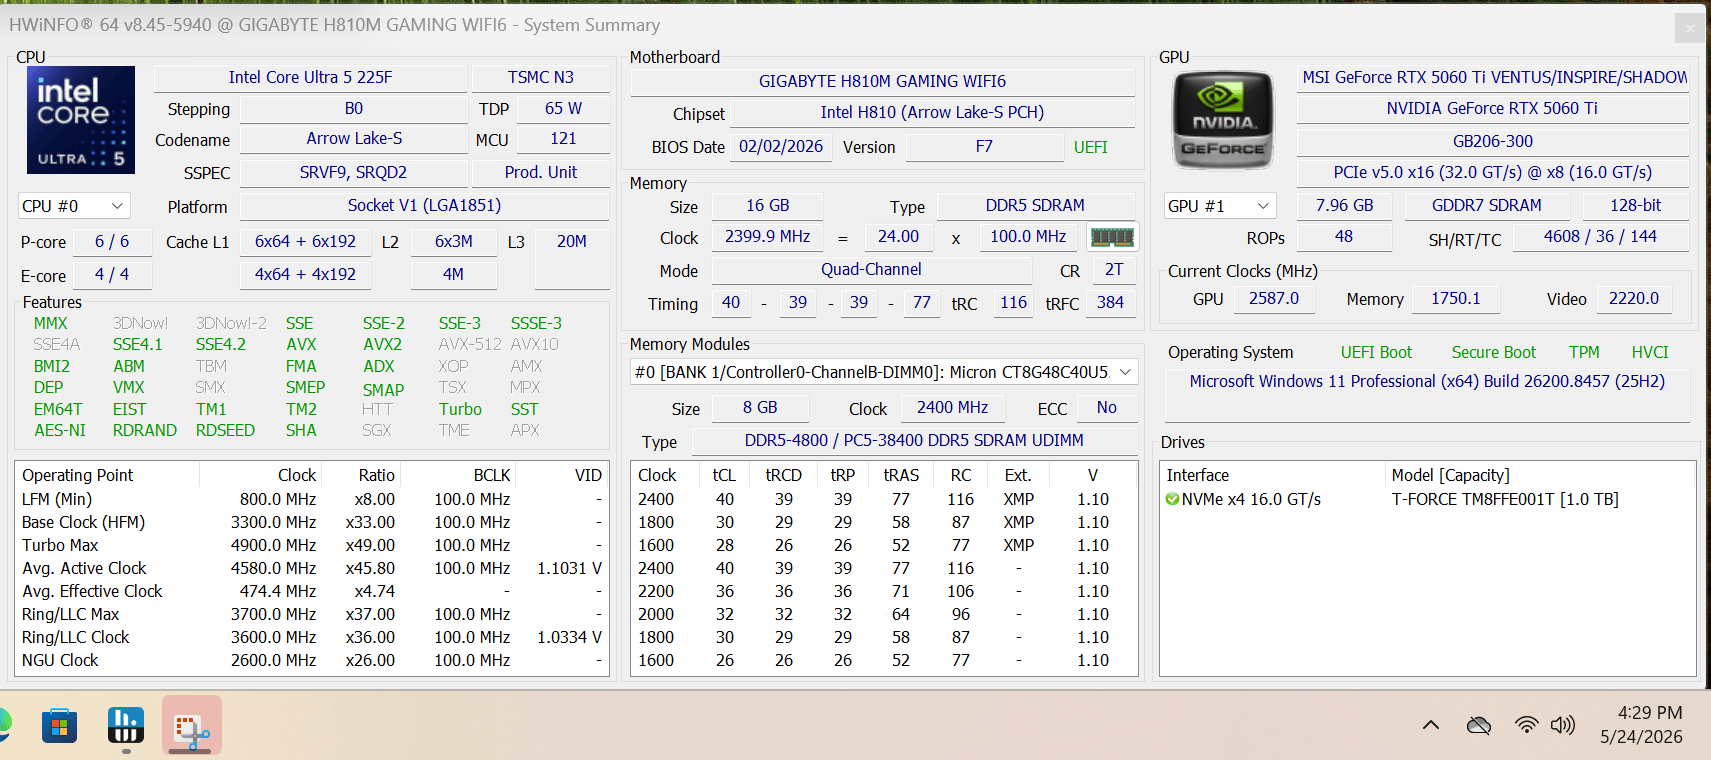This screenshot has width=1711, height=760.
Task: Click the green memory module icon
Action: [x=1112, y=237]
